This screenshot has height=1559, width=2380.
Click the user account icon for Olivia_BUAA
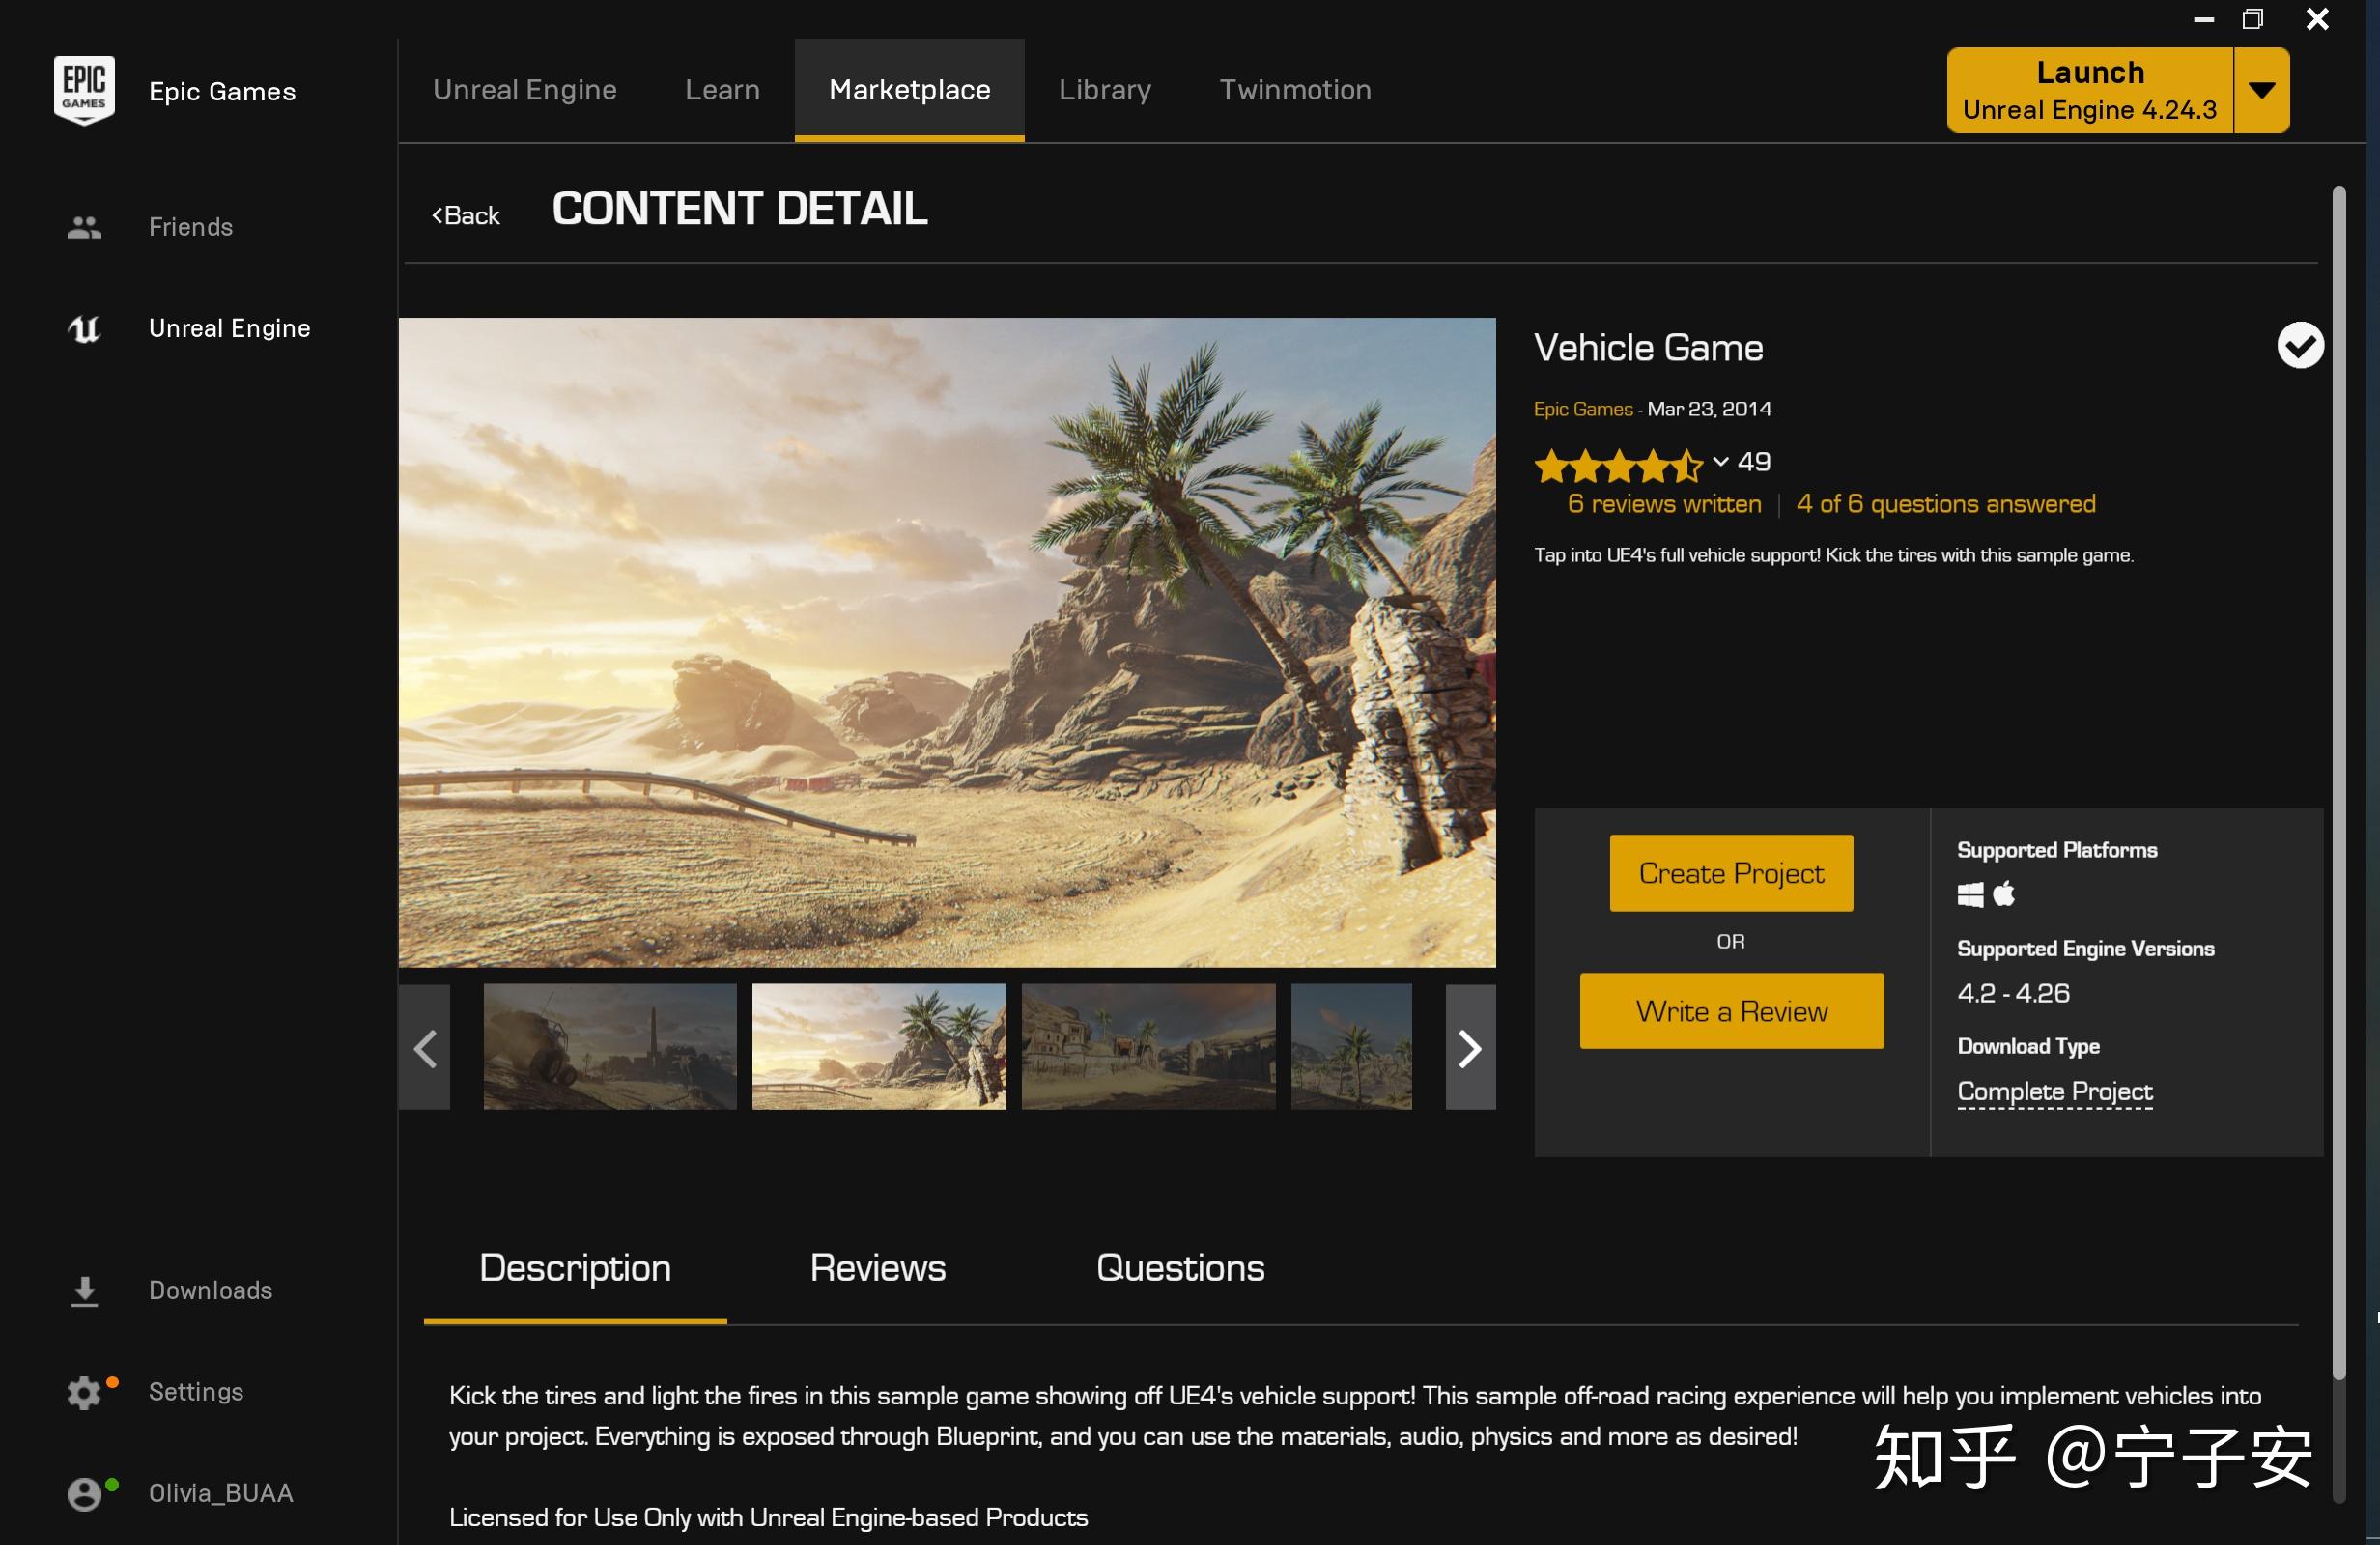pos(82,1493)
